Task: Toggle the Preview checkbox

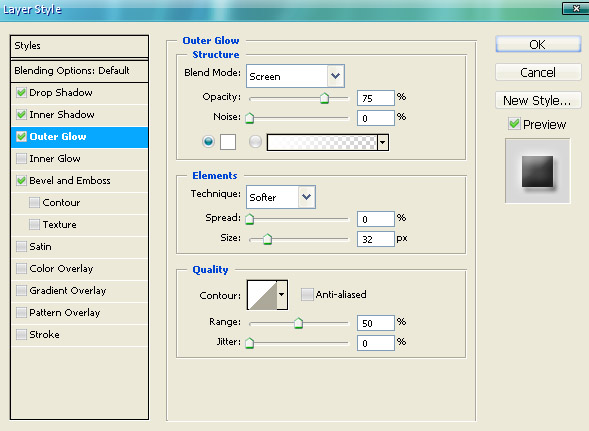Action: coord(514,124)
